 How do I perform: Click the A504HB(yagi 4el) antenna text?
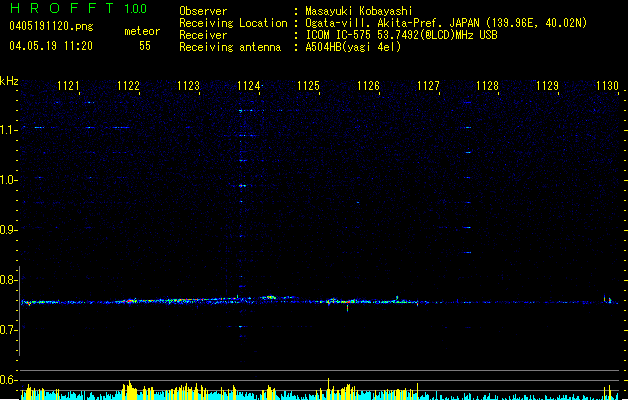pyautogui.click(x=353, y=47)
